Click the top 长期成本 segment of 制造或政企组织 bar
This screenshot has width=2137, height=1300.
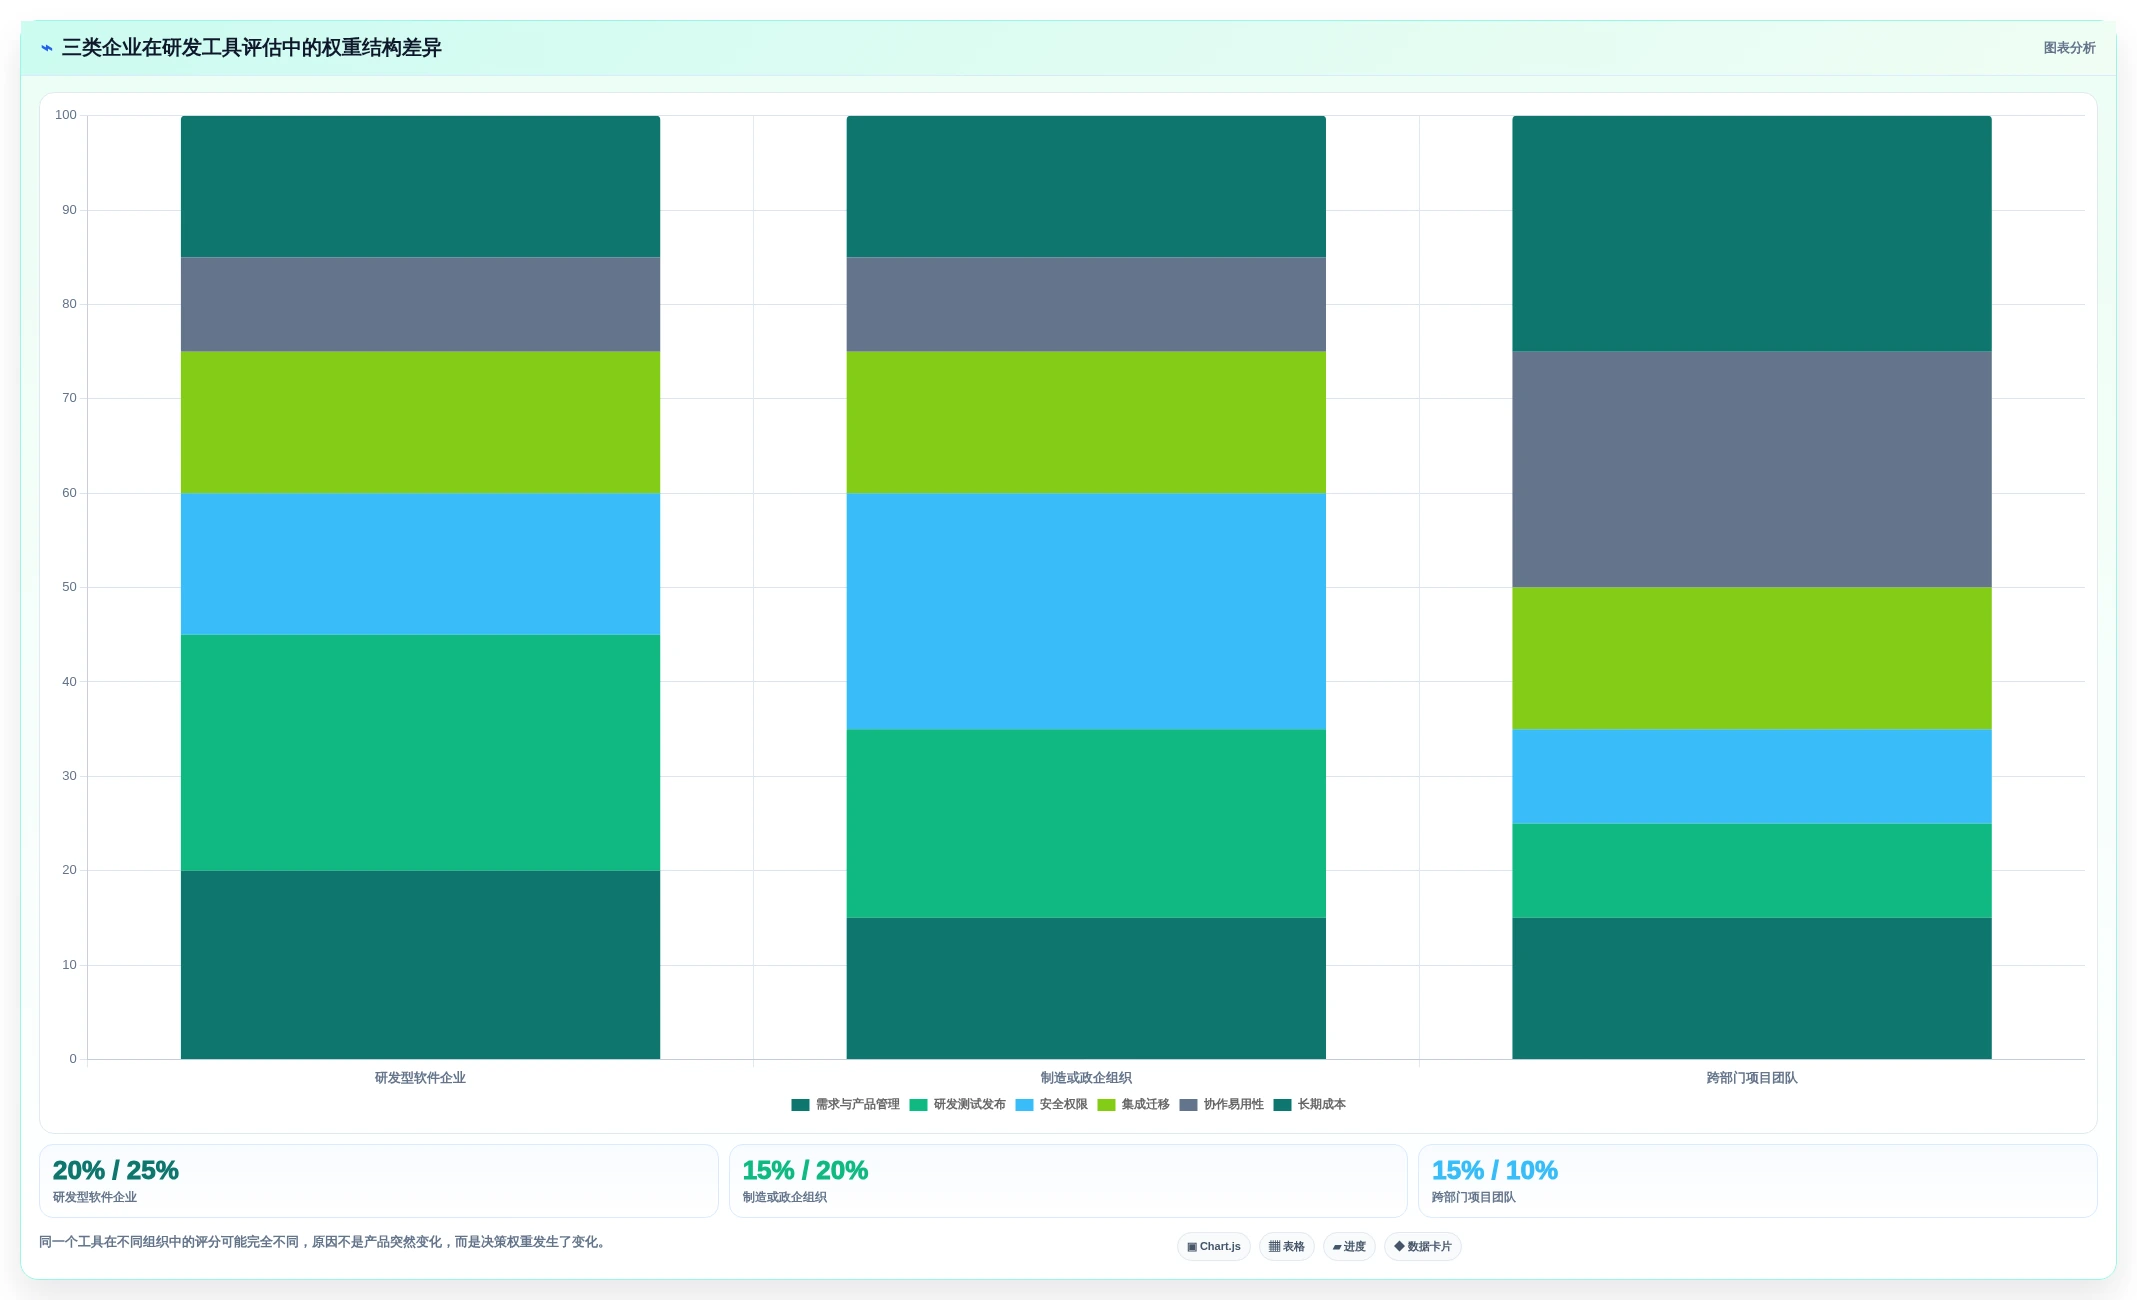point(1086,186)
